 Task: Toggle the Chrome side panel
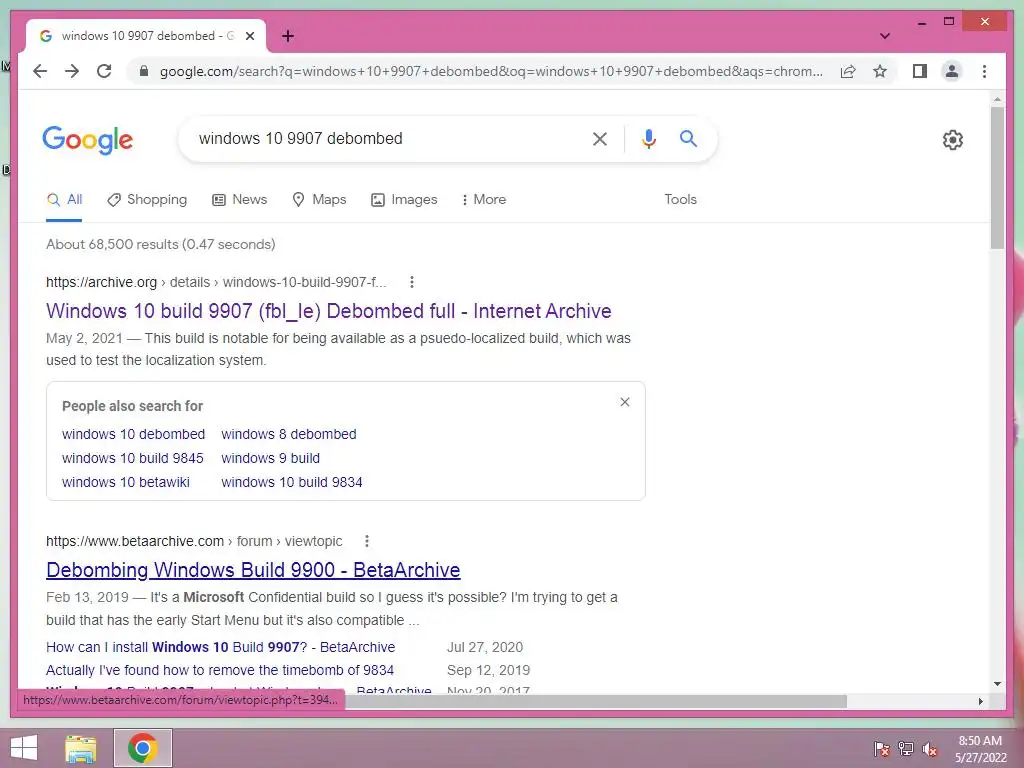920,71
